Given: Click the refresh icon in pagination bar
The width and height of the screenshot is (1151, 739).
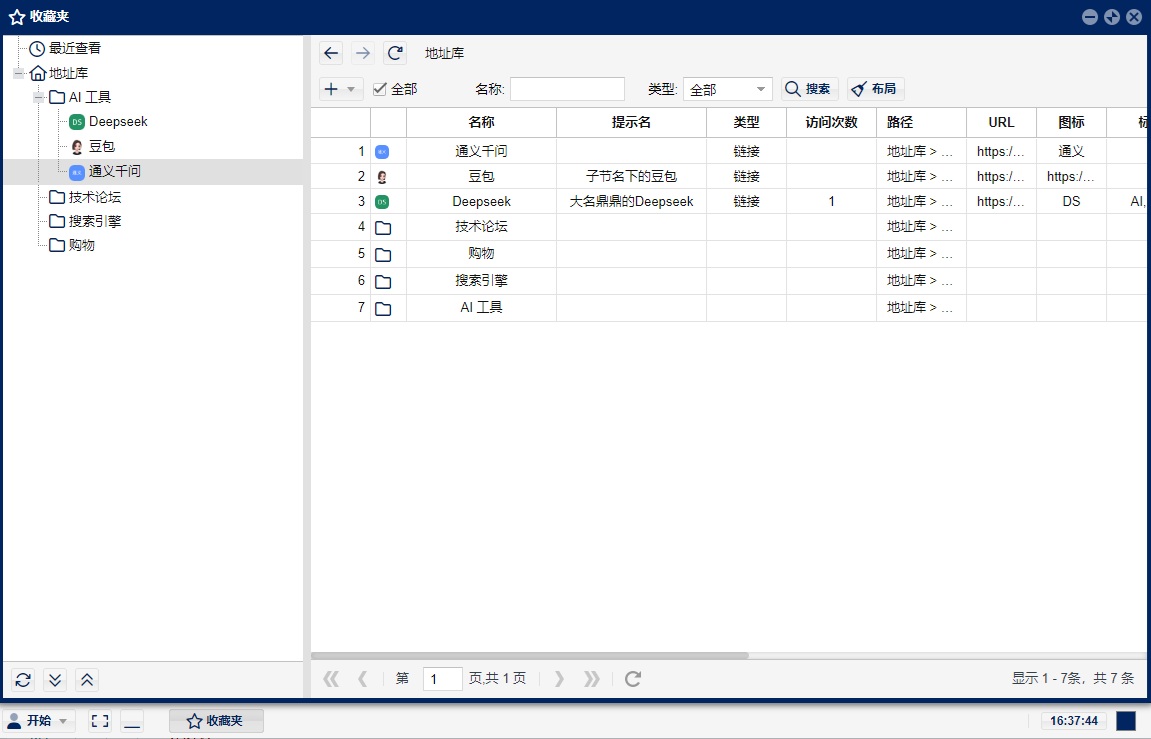Looking at the screenshot, I should click(632, 678).
